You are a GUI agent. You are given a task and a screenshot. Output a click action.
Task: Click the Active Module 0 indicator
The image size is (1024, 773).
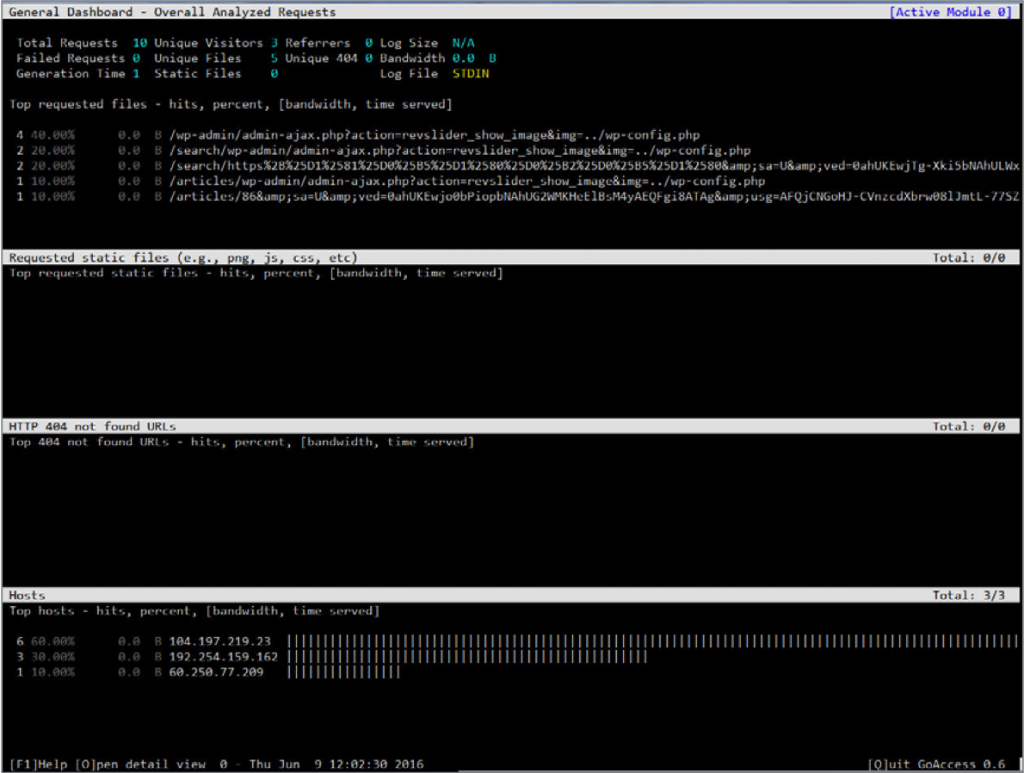coord(951,12)
